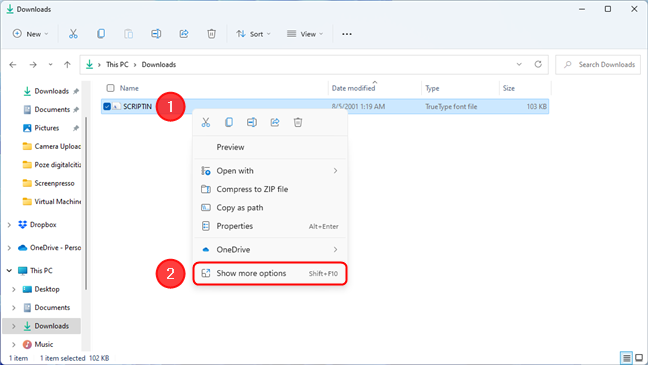Expand the Dropbox tree node
The image size is (648, 365).
click(9, 225)
